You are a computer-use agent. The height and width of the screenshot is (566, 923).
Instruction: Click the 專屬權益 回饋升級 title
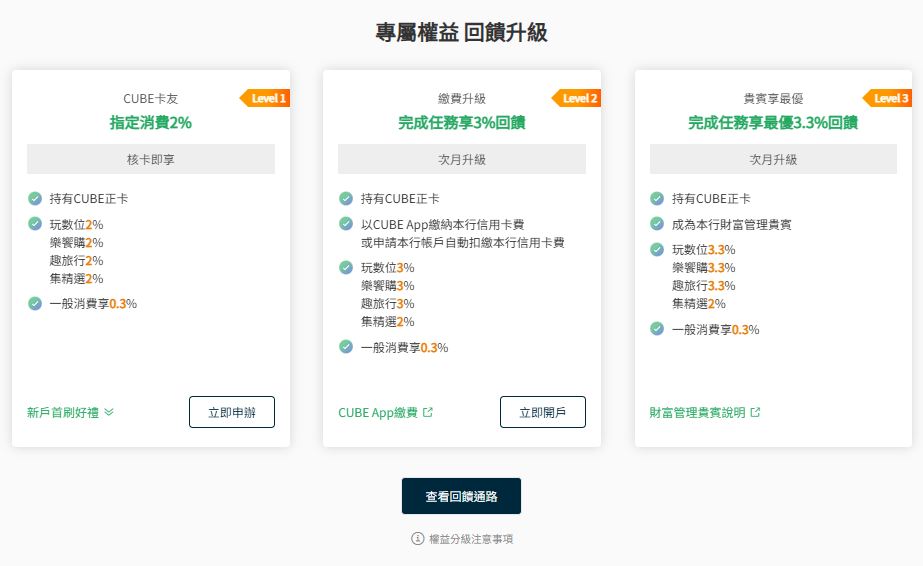(462, 32)
